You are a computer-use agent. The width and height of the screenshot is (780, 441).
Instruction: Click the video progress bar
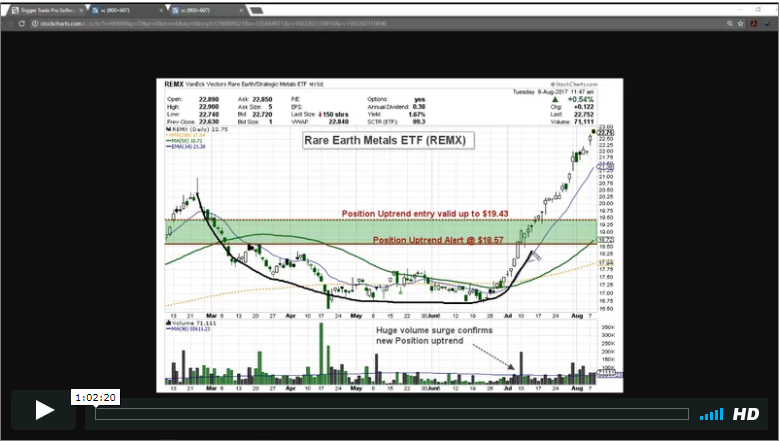391,414
